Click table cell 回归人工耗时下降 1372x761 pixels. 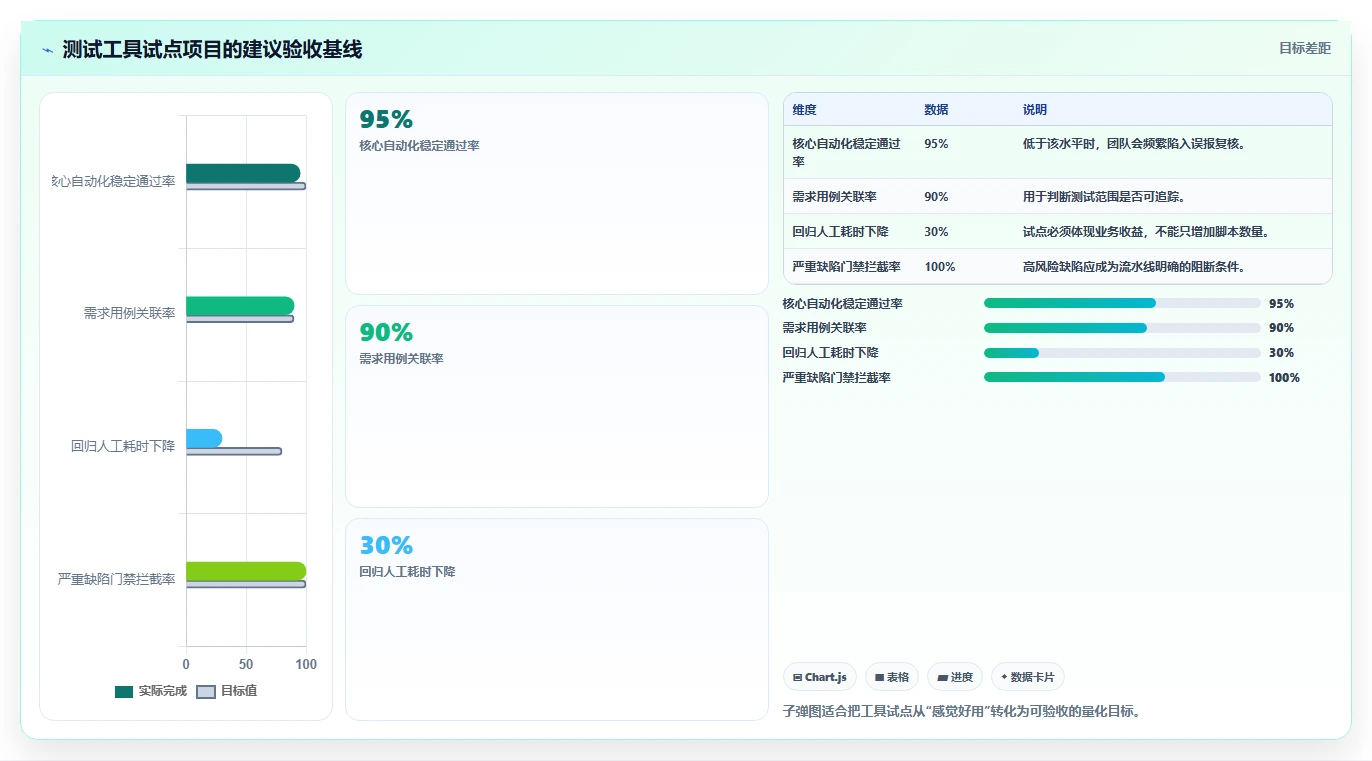click(x=840, y=232)
